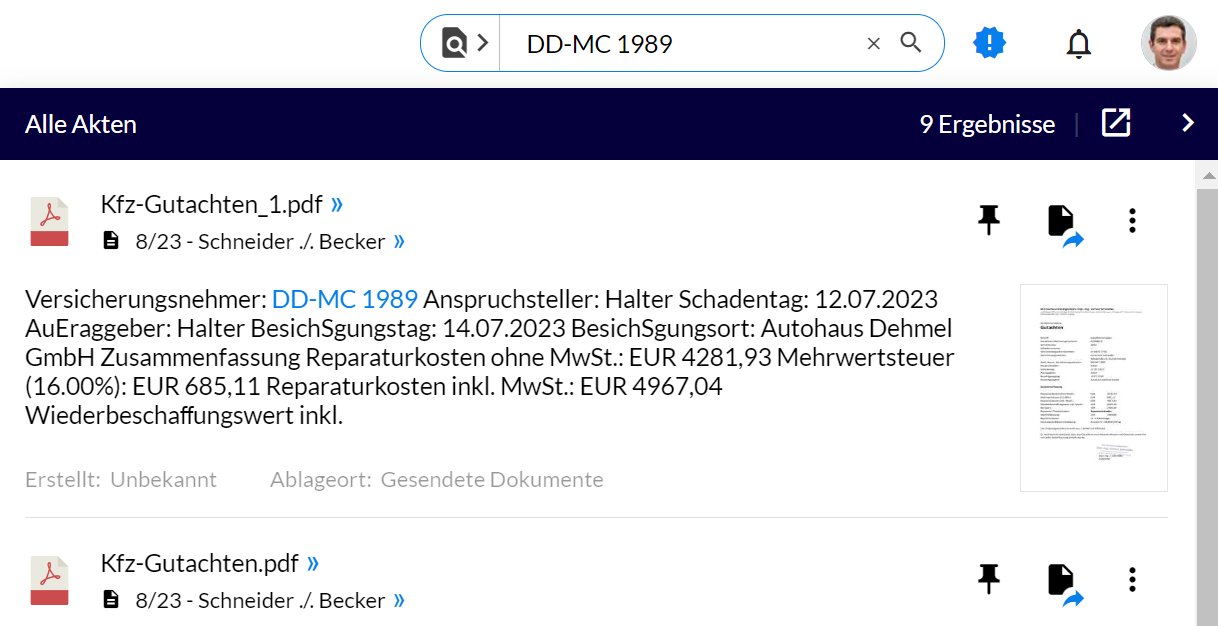The image size is (1218, 626).
Task: Open results in new window icon
Action: (x=1116, y=123)
